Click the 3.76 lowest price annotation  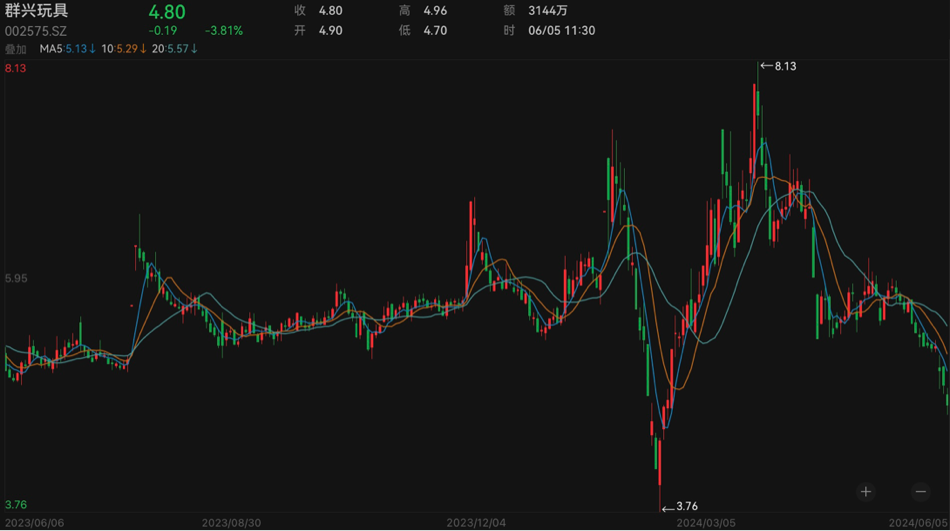pos(680,506)
